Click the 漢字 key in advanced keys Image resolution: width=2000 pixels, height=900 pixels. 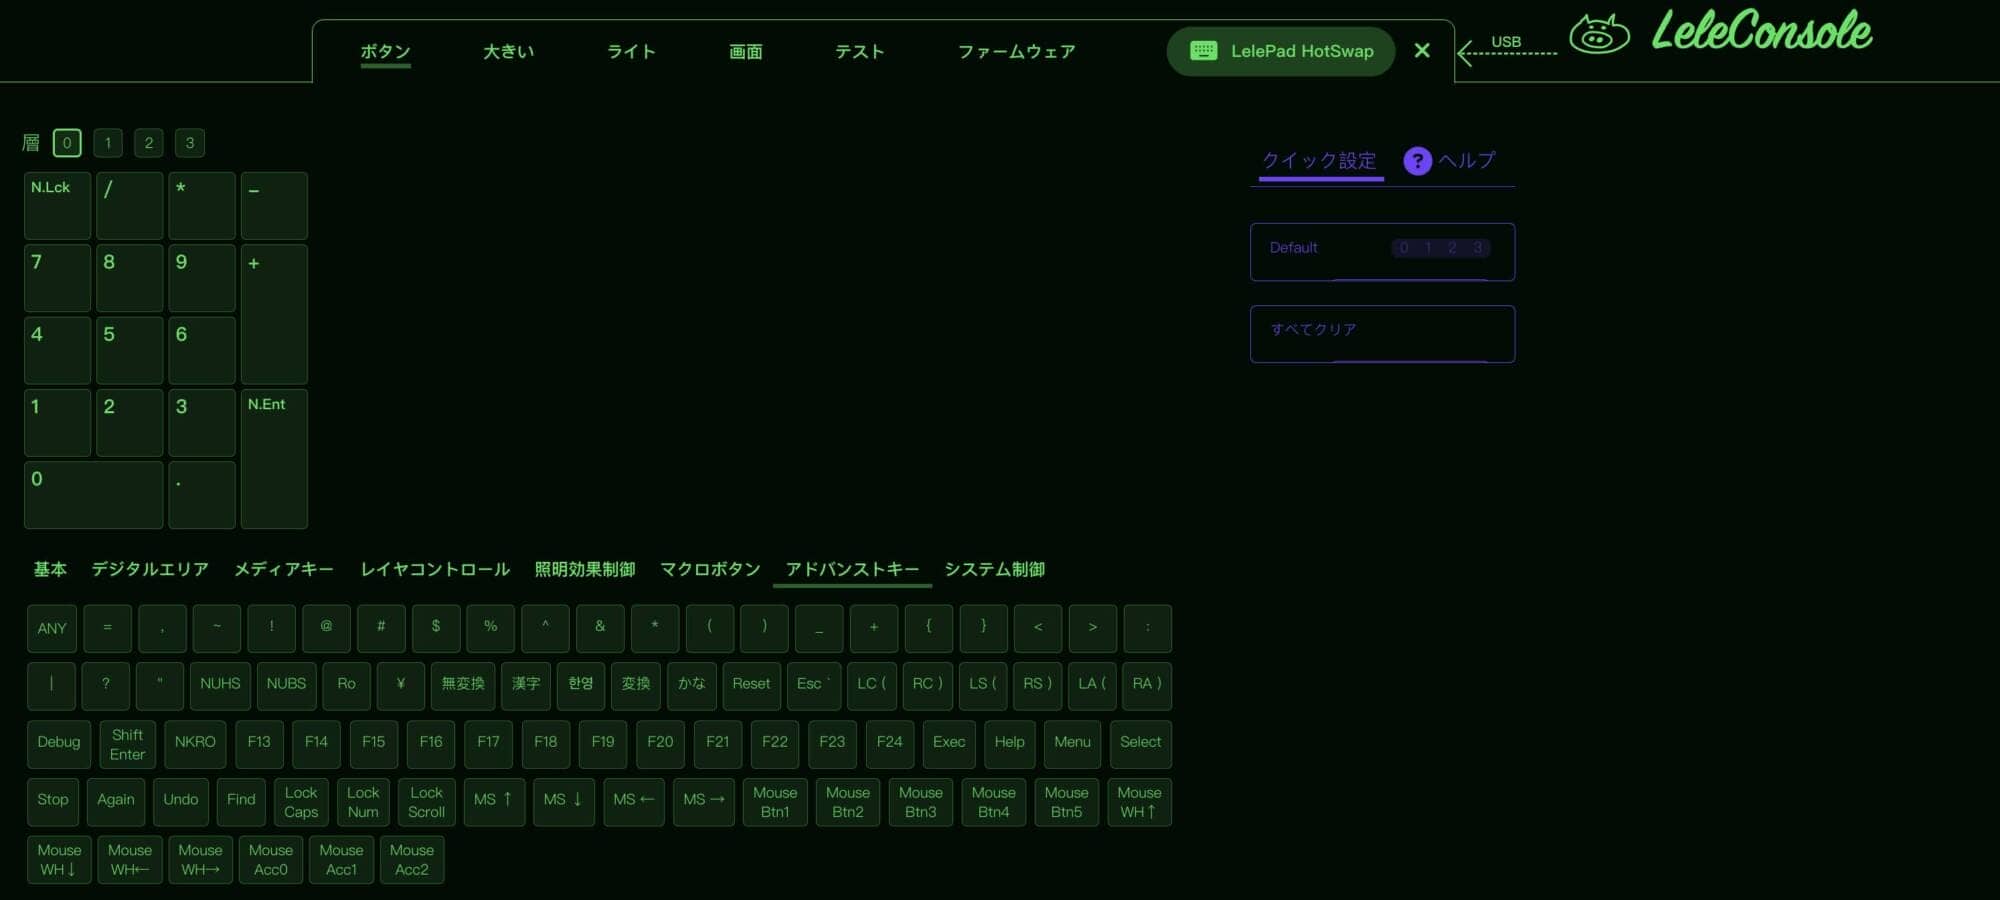[525, 685]
